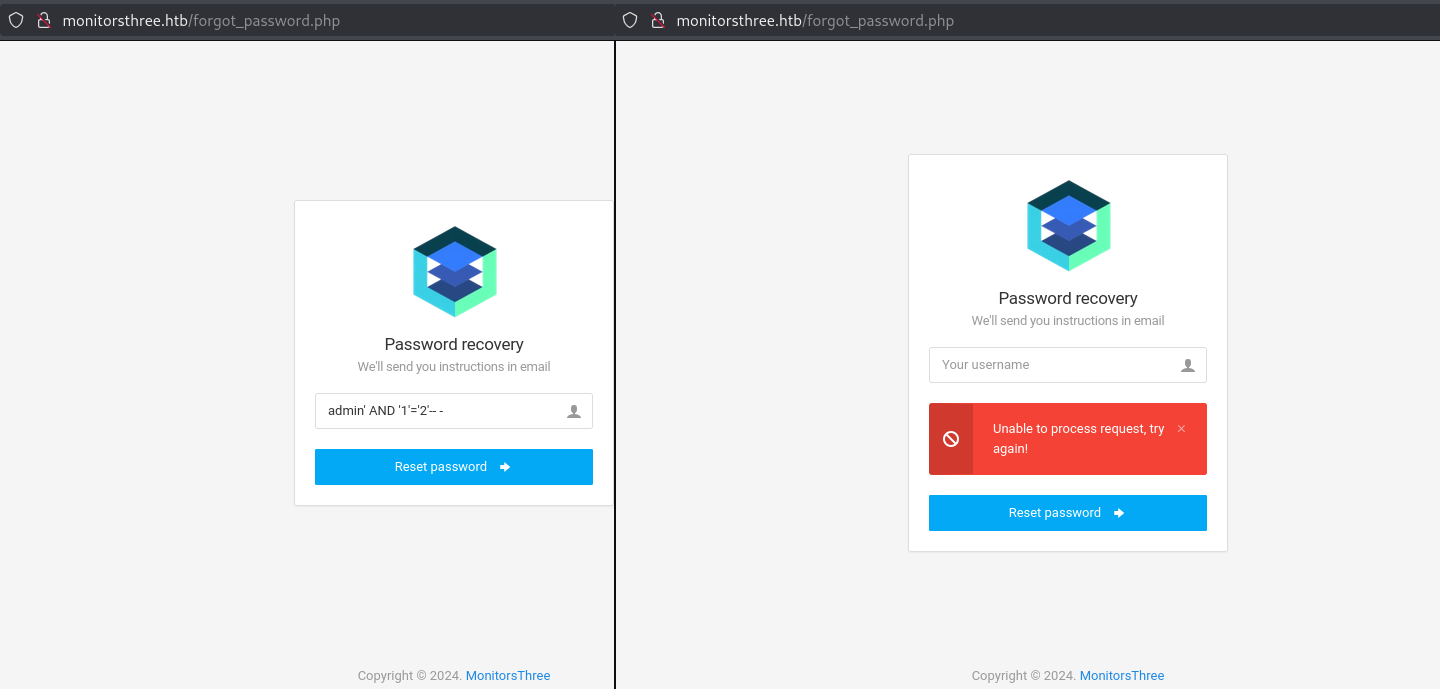Screen dimensions: 1440x689
Task: Click the user icon beside the admin' payload
Action: 574,411
